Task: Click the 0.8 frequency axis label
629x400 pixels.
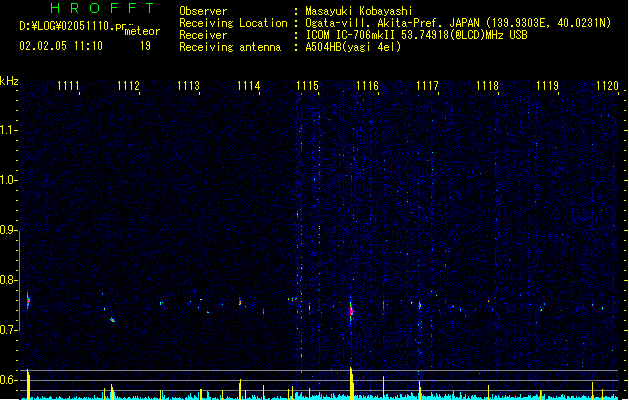Action: (8, 280)
